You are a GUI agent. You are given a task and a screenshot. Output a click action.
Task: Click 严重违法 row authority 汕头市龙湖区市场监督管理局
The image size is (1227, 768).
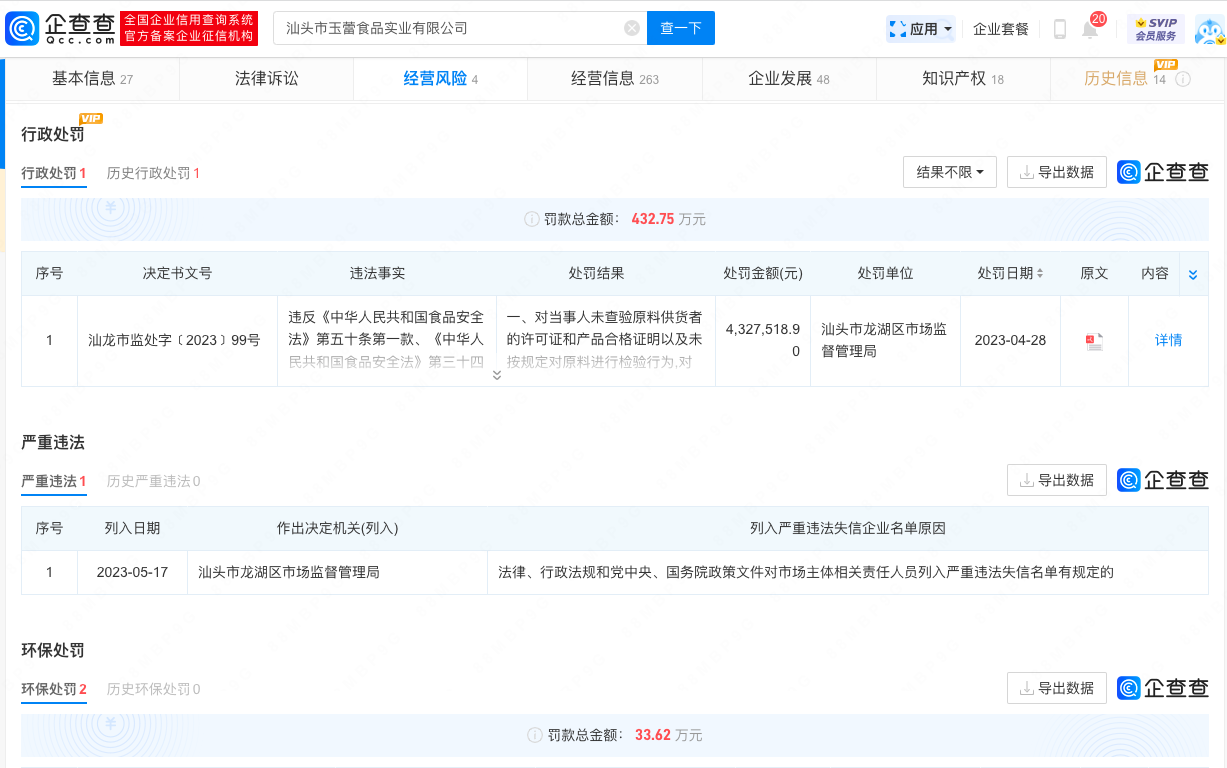point(289,573)
